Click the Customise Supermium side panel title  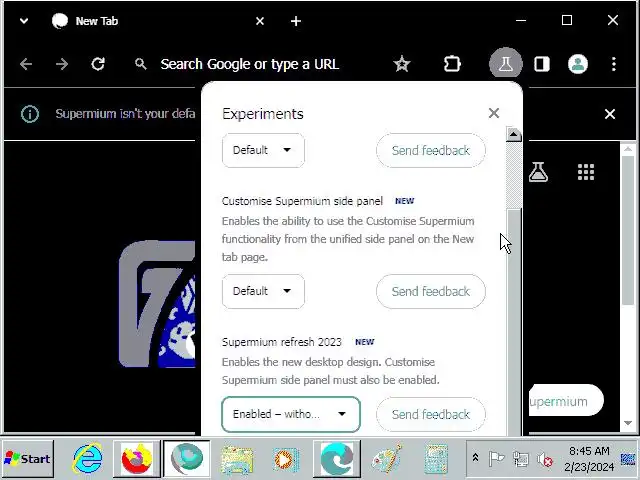pyautogui.click(x=302, y=201)
